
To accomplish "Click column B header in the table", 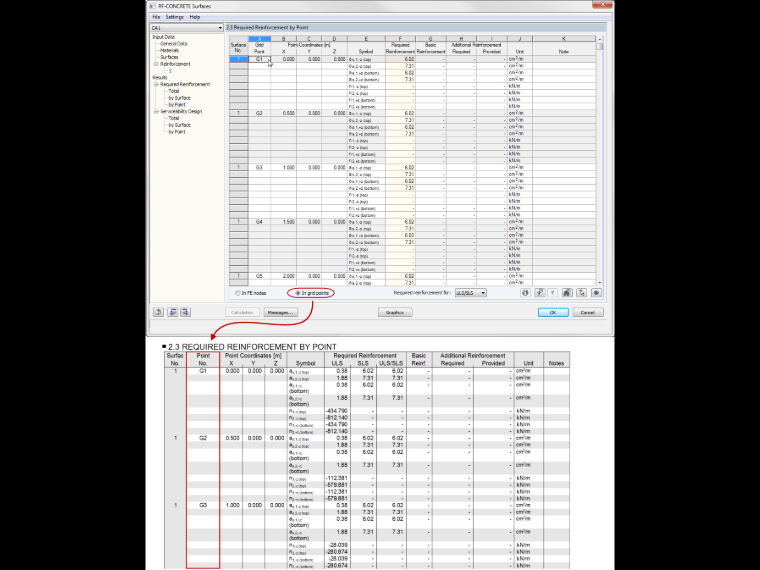I will point(284,39).
